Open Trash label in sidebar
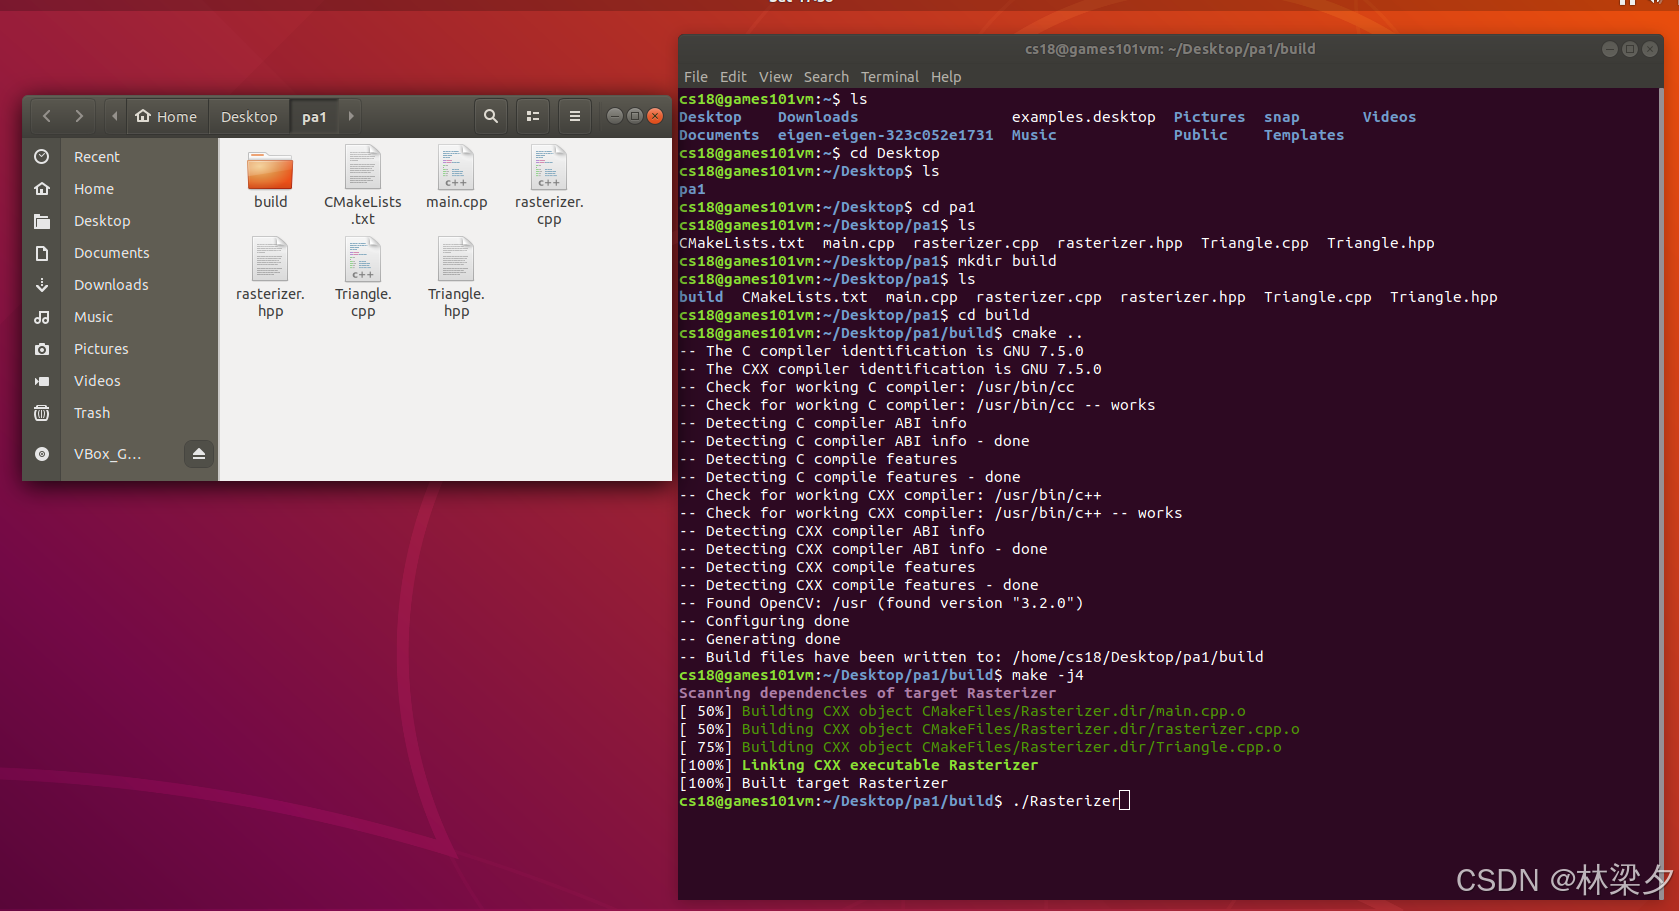Image resolution: width=1679 pixels, height=911 pixels. point(92,413)
